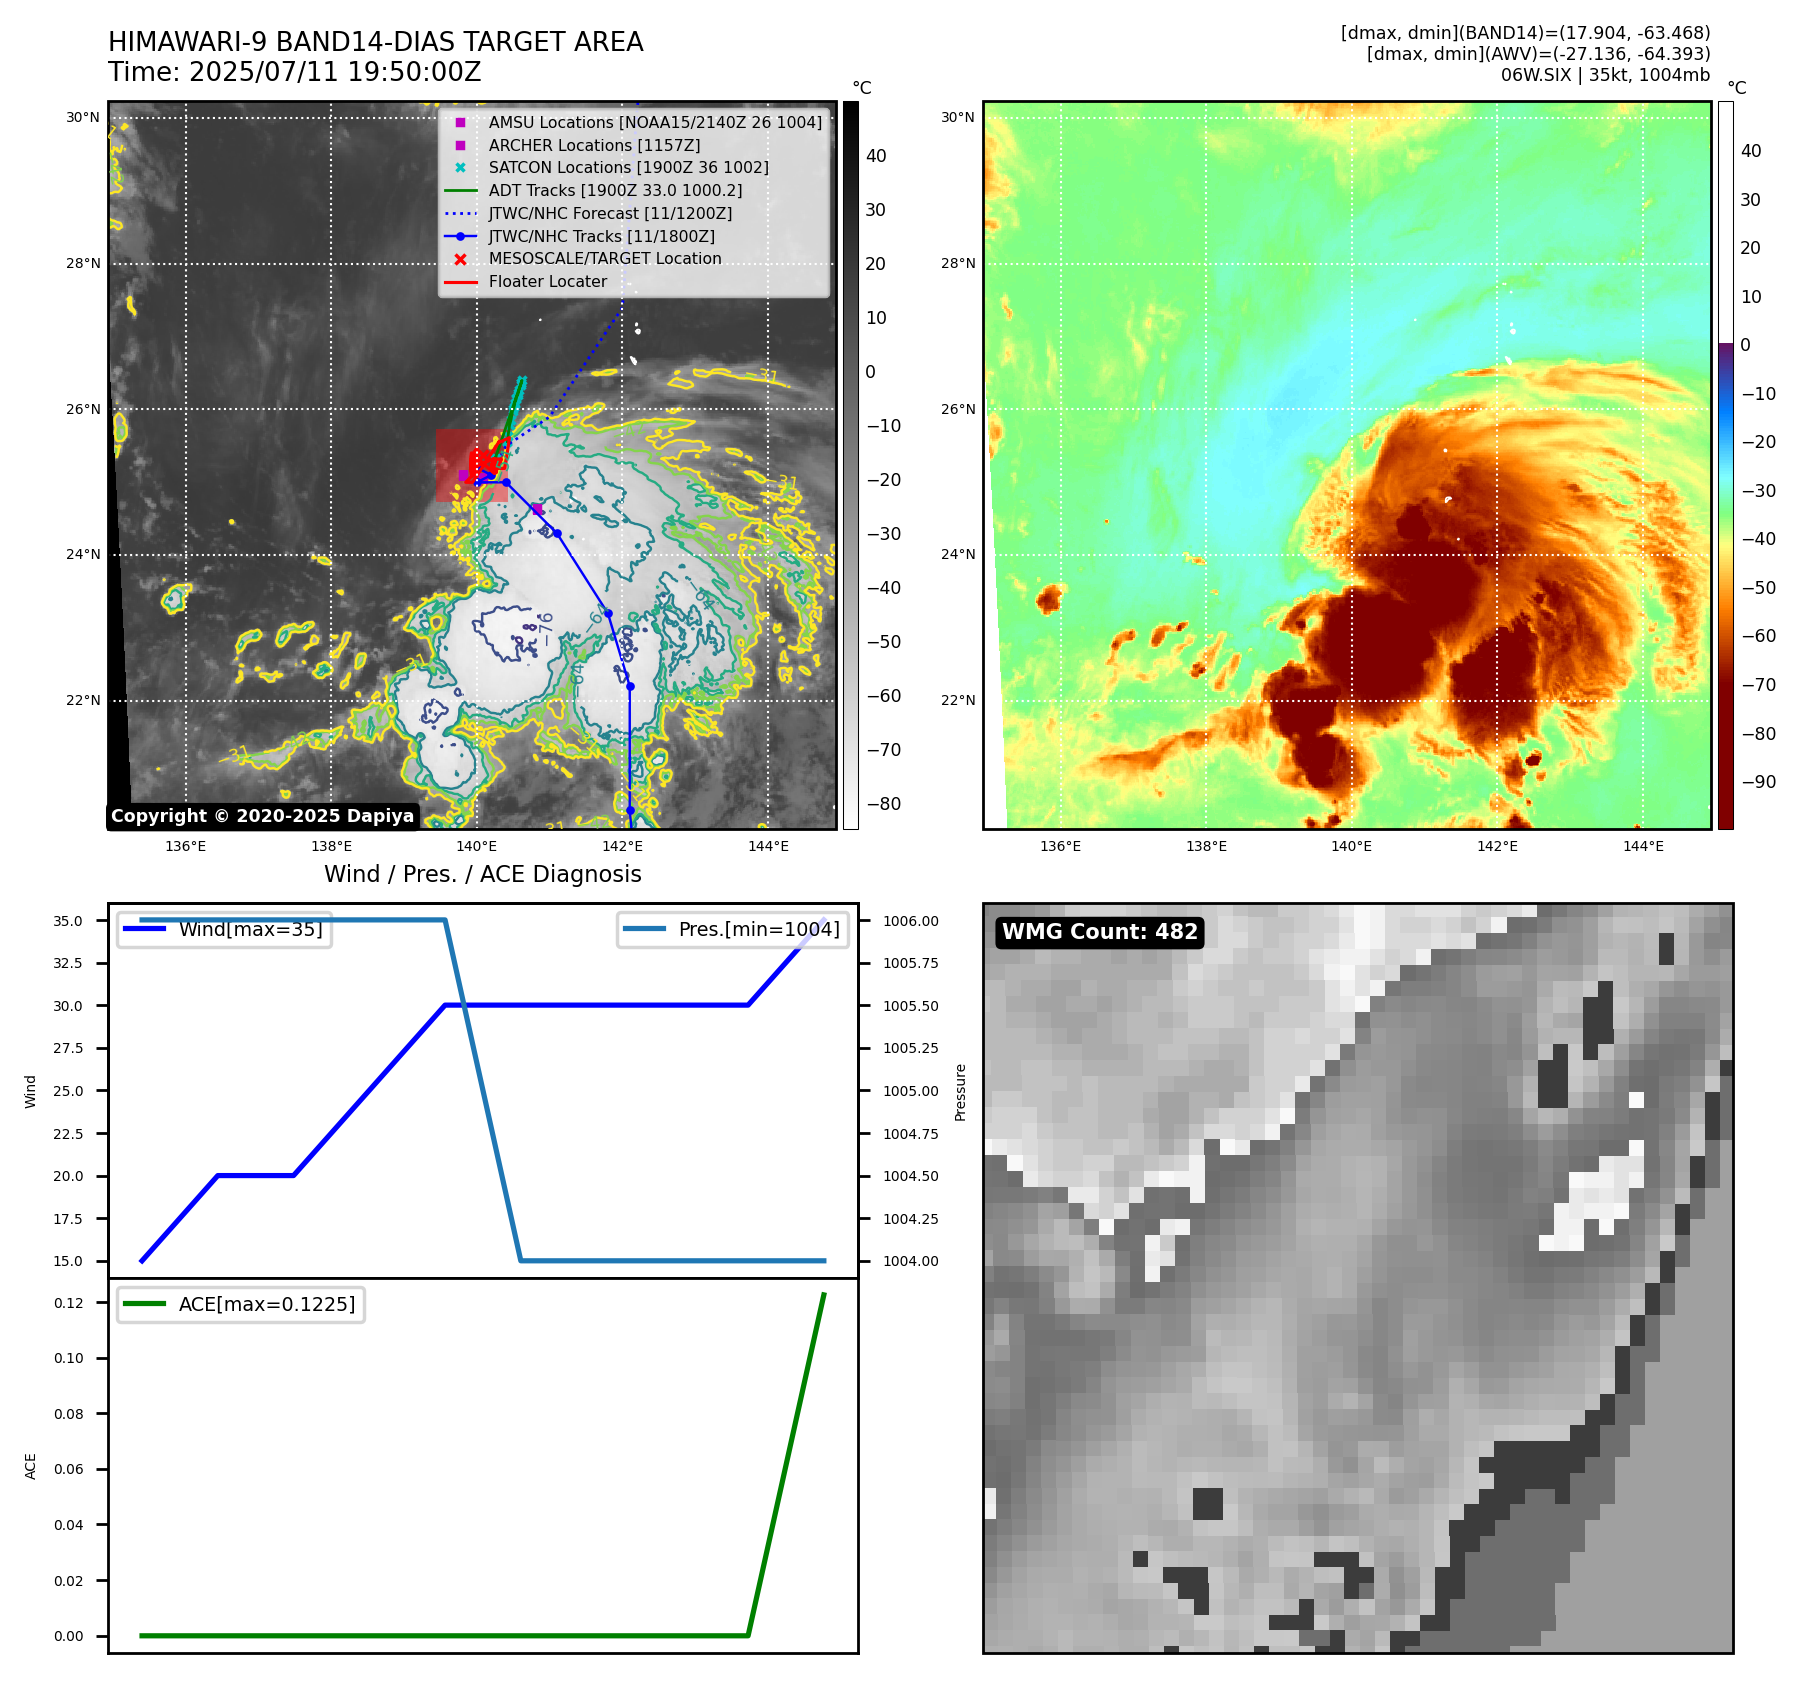The height and width of the screenshot is (1690, 1801).
Task: Select the MESOSCALE/TARGET Location legend text
Action: [x=605, y=259]
